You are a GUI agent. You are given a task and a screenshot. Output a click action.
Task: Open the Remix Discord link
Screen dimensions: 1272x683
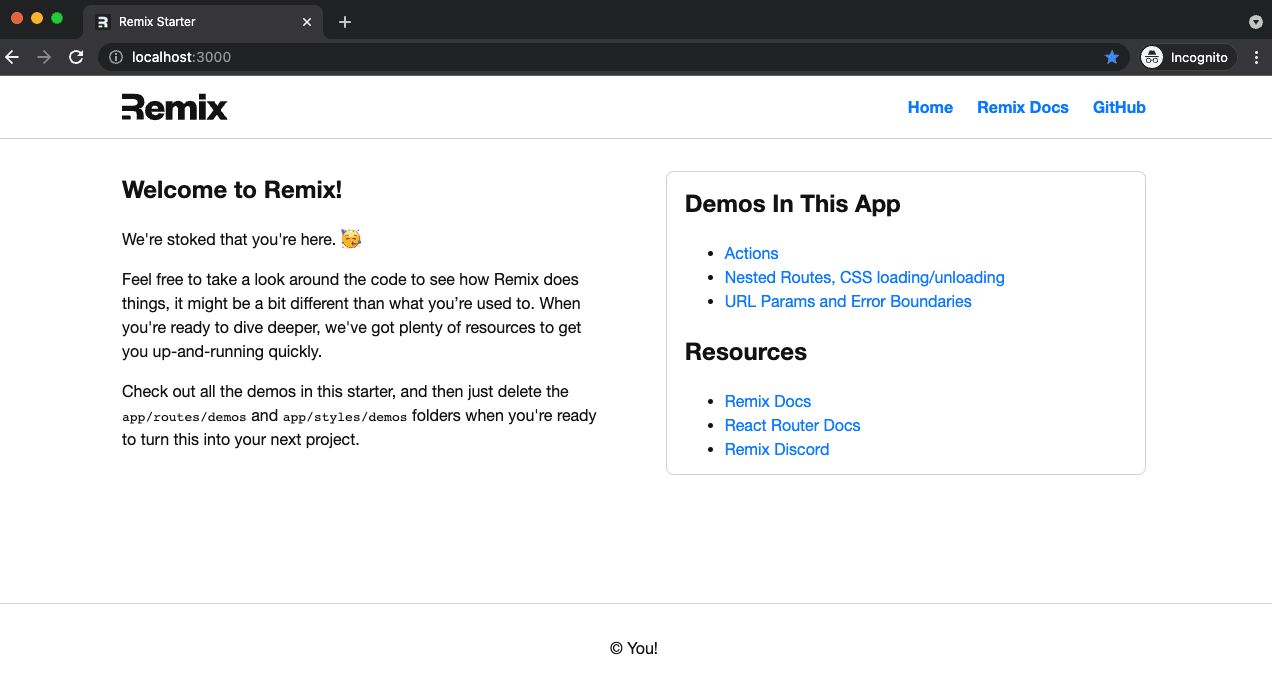pos(776,449)
